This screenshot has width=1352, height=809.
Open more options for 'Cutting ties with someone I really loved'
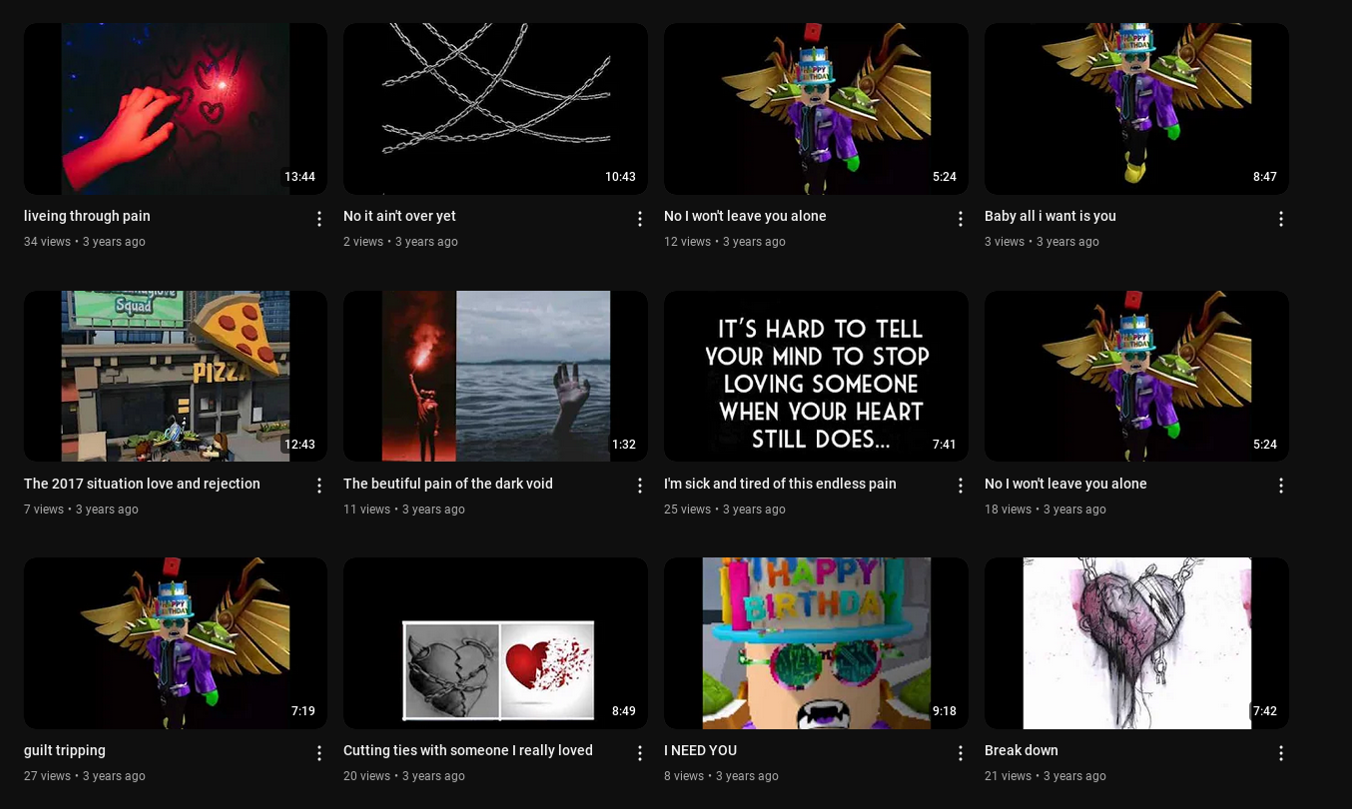(x=640, y=752)
